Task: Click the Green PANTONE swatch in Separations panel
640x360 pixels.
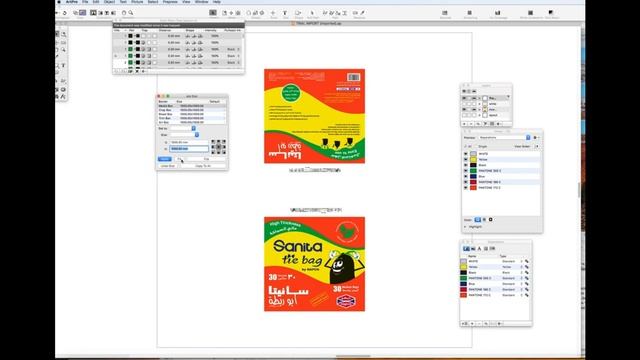Action: (x=463, y=278)
